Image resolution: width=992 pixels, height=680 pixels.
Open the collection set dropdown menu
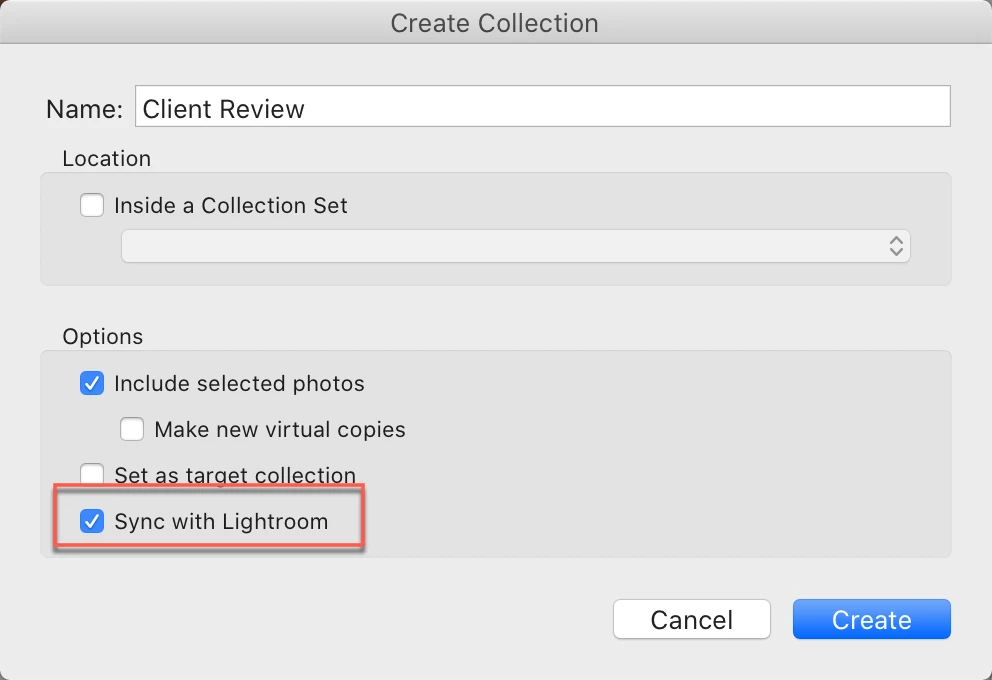click(x=516, y=246)
